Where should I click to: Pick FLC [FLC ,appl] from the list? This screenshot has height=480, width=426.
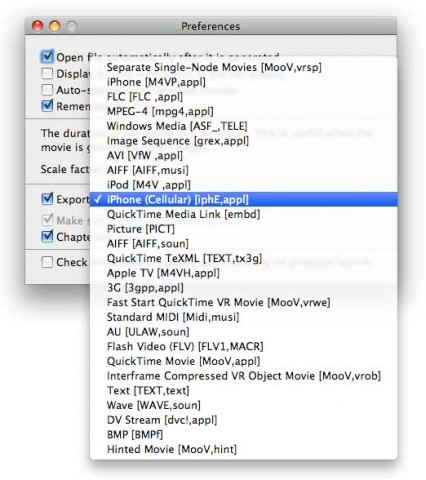point(243,97)
